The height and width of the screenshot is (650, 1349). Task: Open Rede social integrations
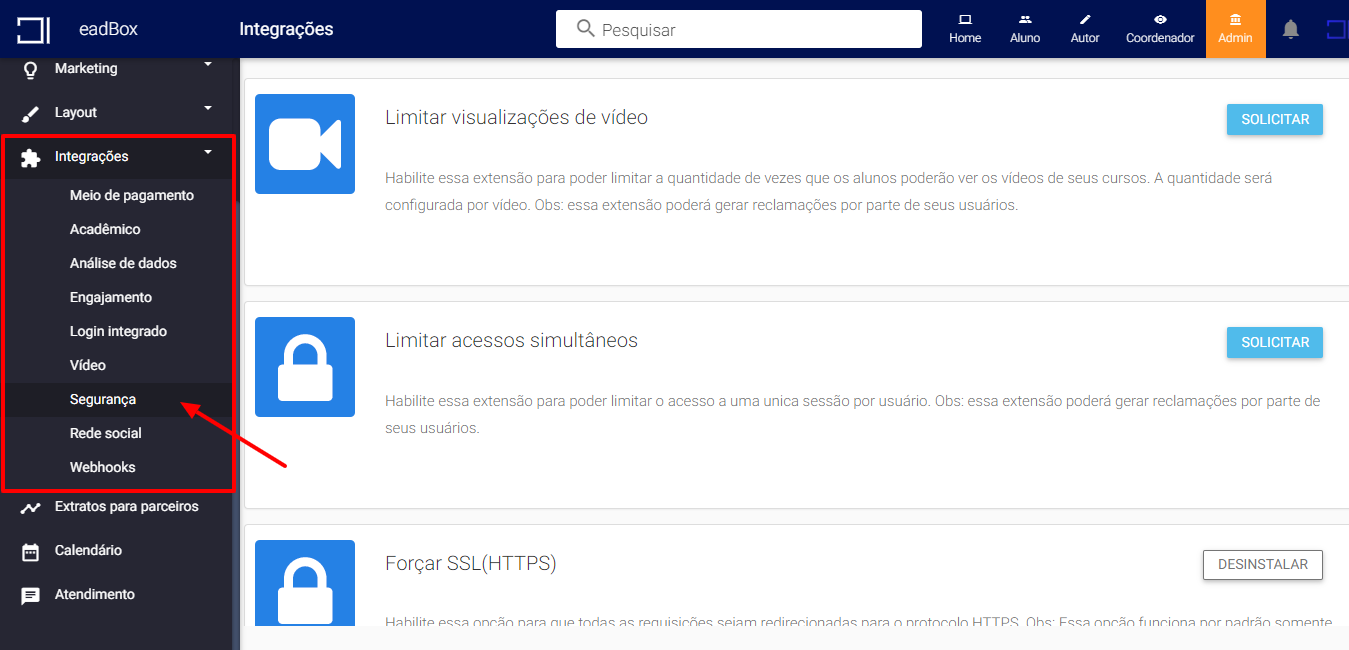[106, 433]
